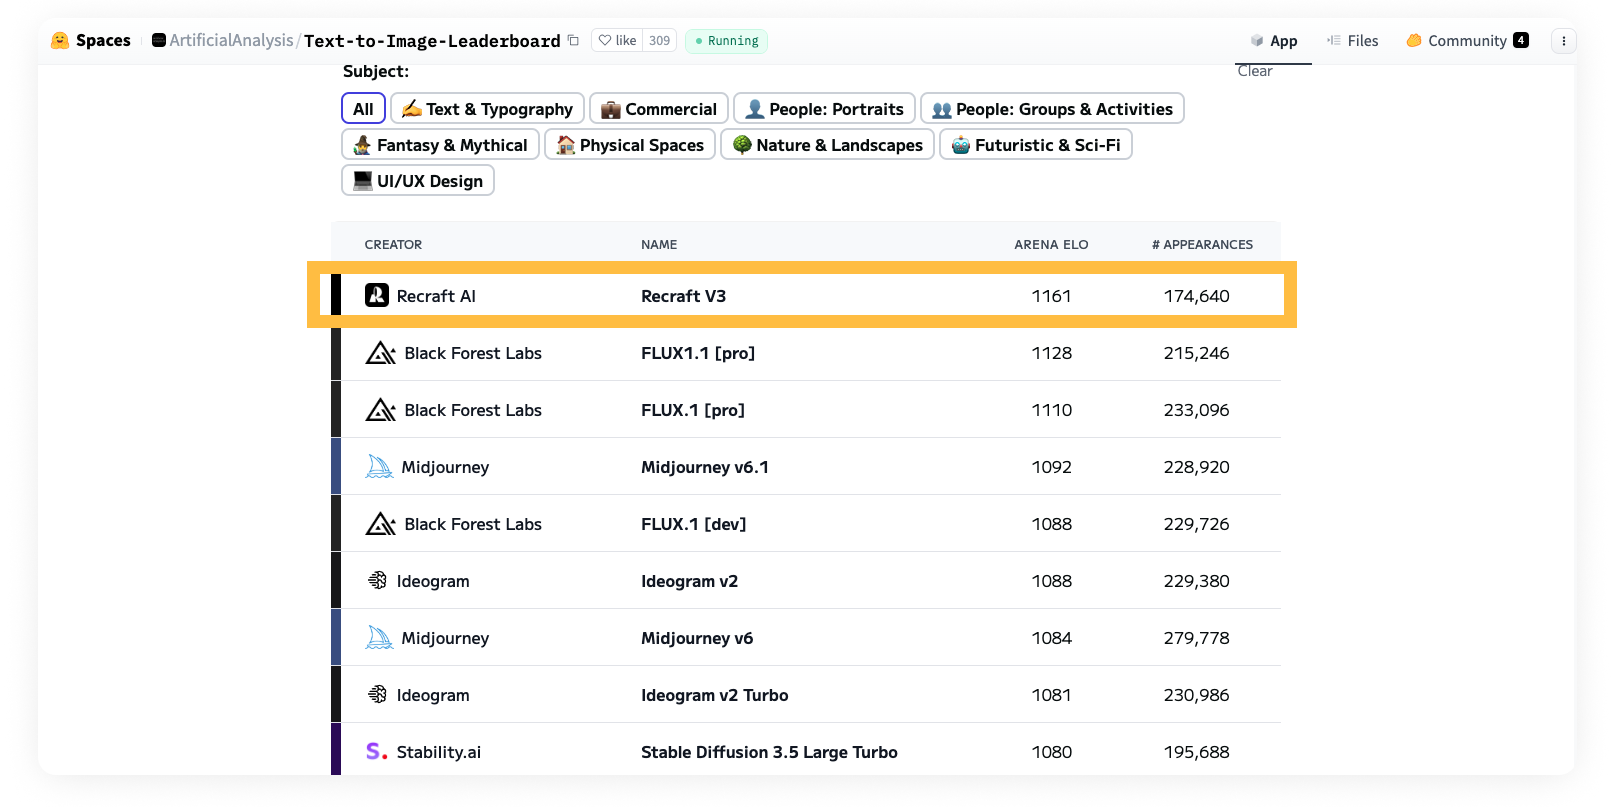Select the All subject filter
The image size is (1615, 807).
point(363,109)
